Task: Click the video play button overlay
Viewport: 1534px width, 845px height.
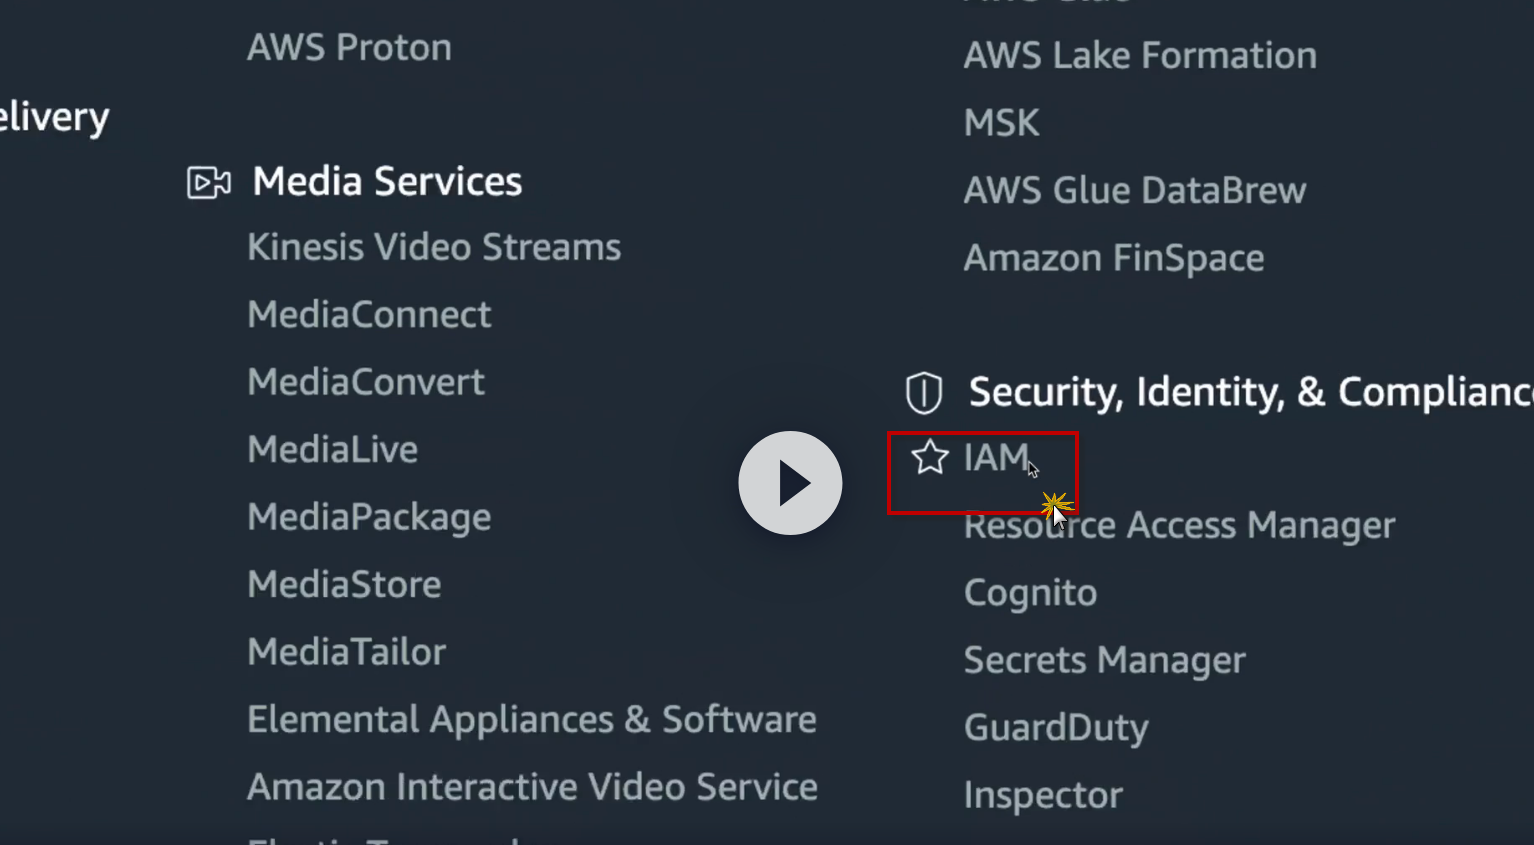Action: click(x=790, y=483)
